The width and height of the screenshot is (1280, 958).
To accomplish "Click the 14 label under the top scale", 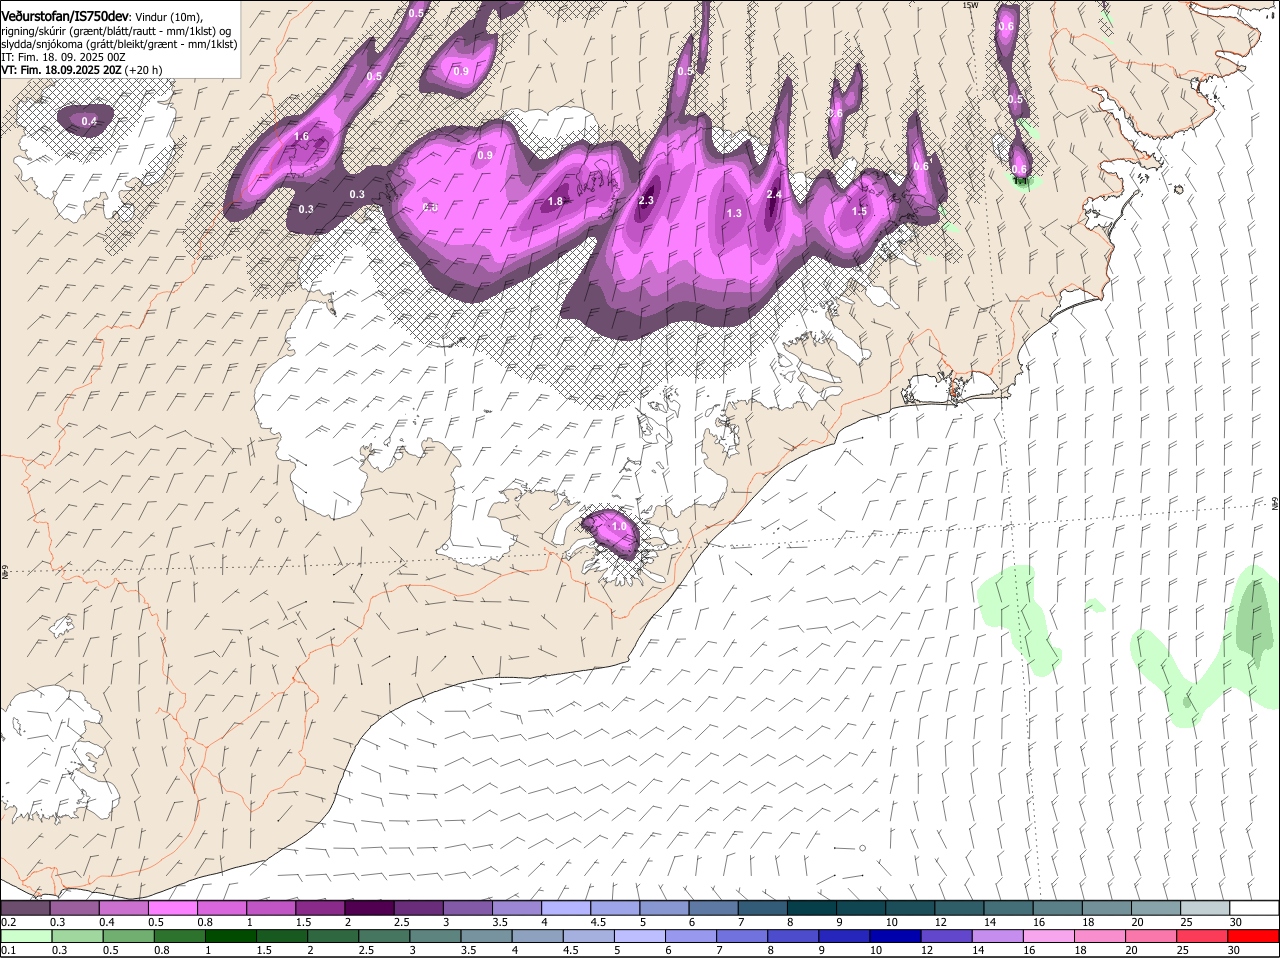I will [x=990, y=922].
